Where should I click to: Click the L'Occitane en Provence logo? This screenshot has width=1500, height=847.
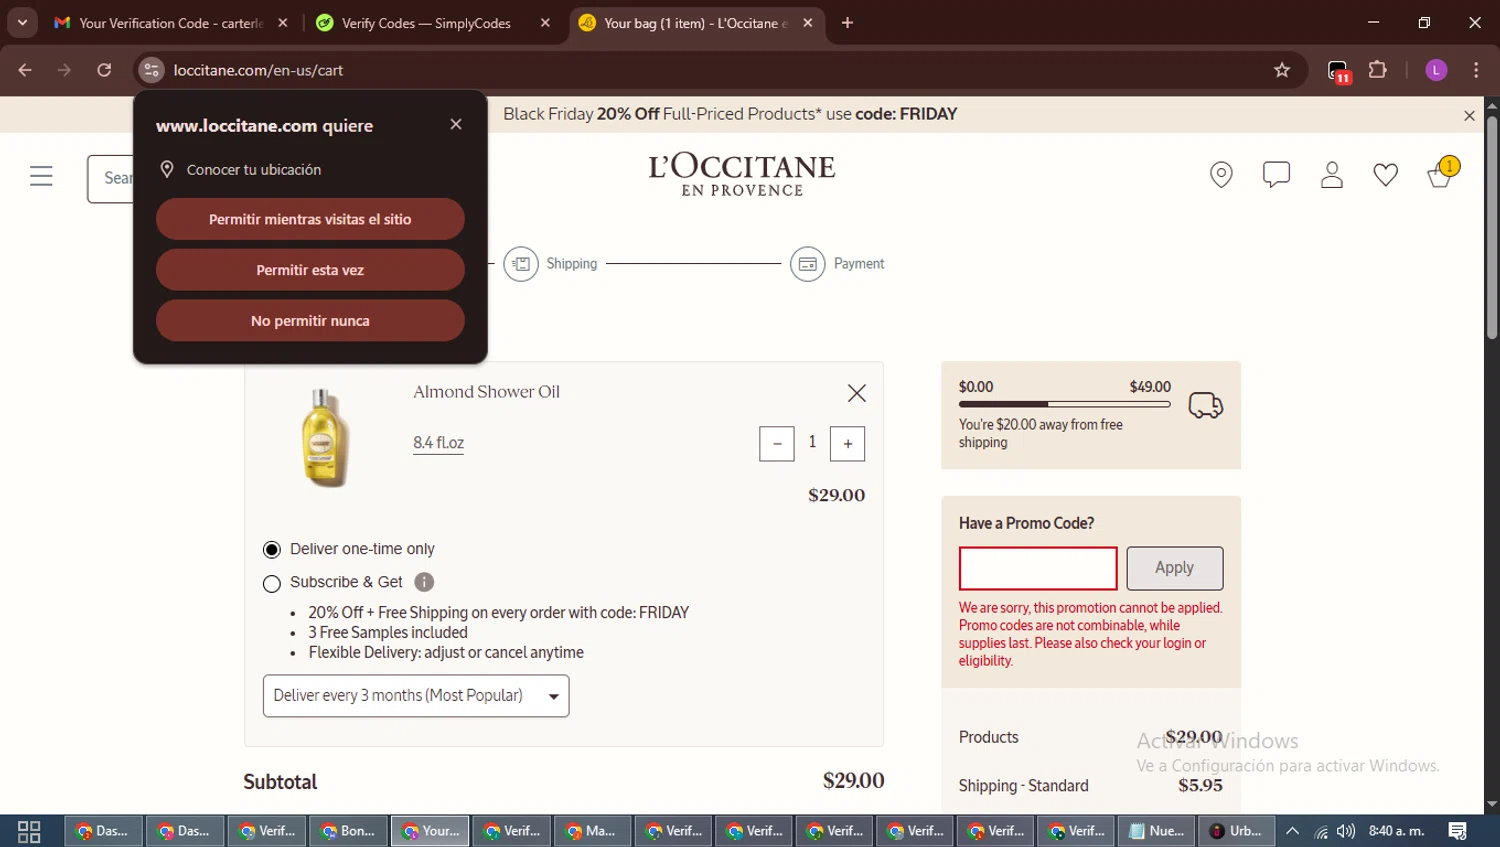click(742, 175)
